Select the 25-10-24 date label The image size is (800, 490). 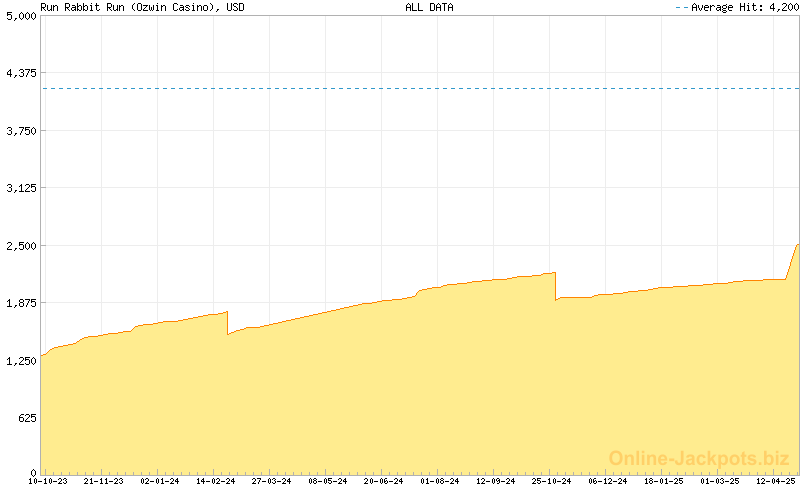552,481
